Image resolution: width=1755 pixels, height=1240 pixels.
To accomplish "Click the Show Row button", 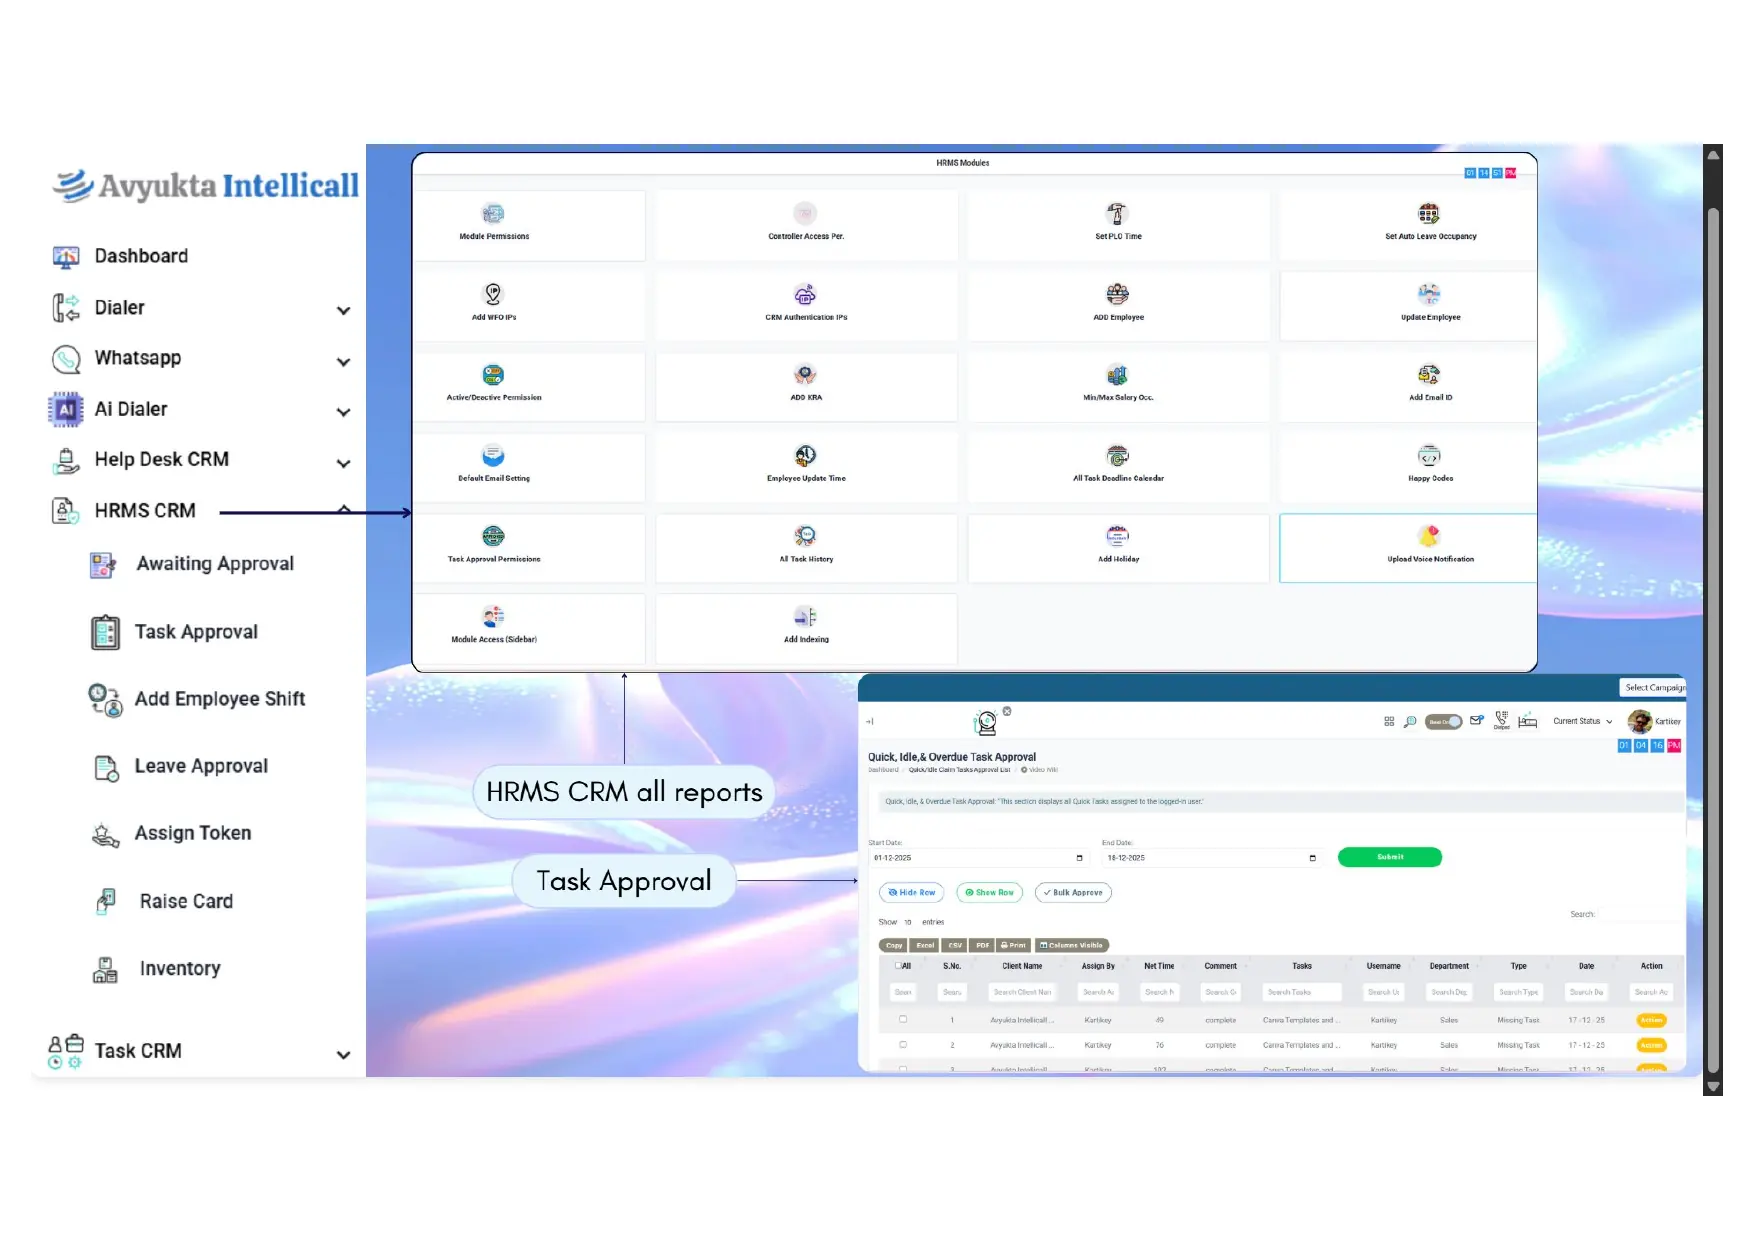I will (x=989, y=893).
